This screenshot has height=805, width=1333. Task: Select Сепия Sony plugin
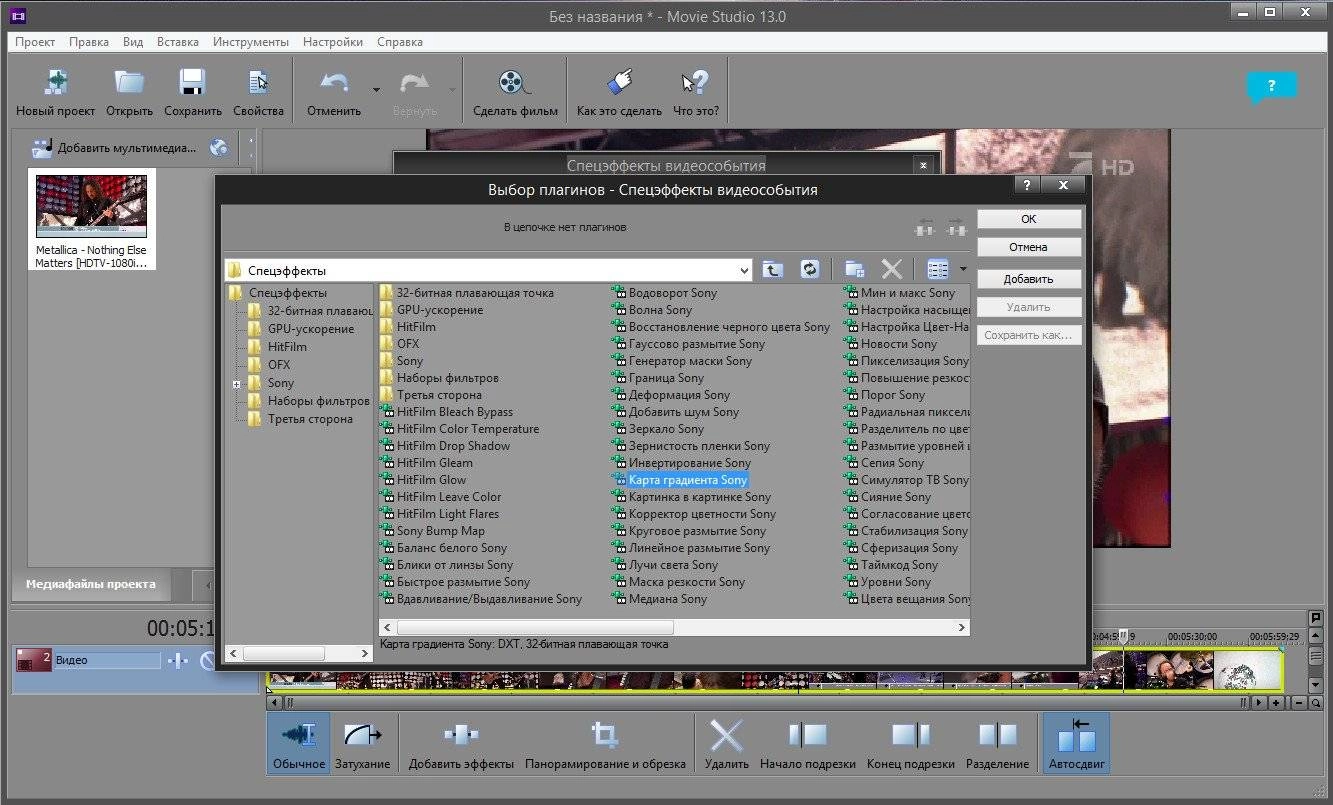pyautogui.click(x=892, y=463)
